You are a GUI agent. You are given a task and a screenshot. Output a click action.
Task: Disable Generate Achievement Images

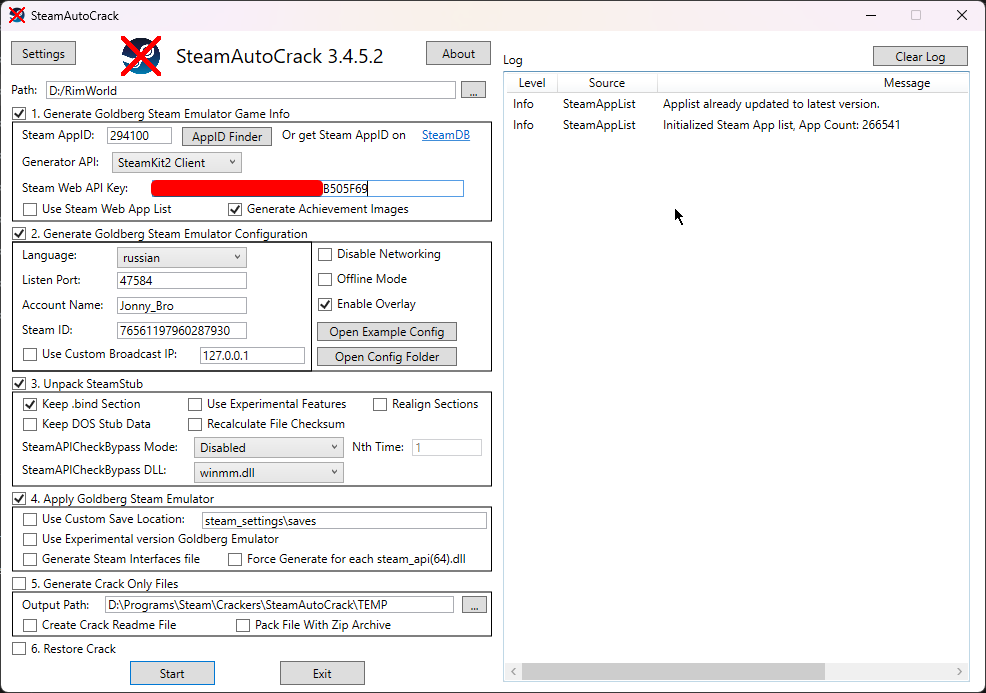coord(235,209)
